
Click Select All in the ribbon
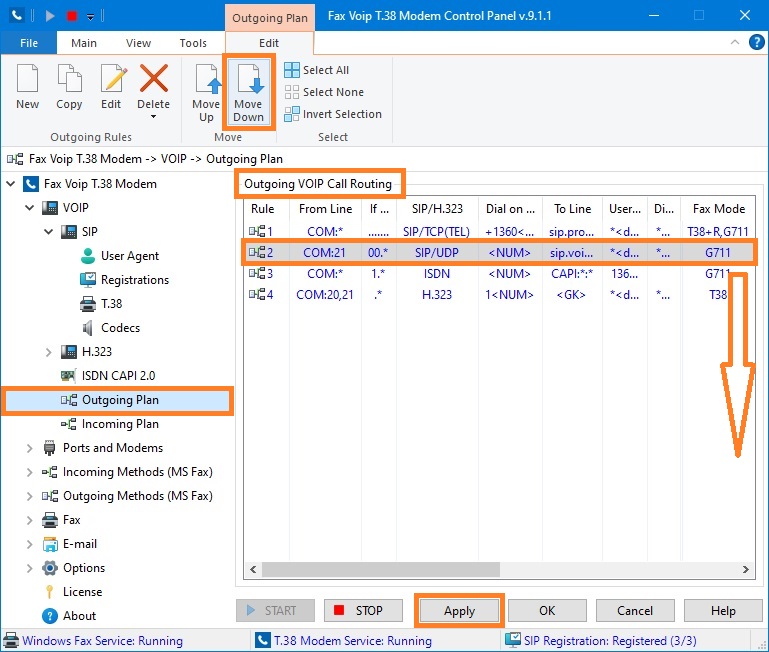(x=316, y=70)
